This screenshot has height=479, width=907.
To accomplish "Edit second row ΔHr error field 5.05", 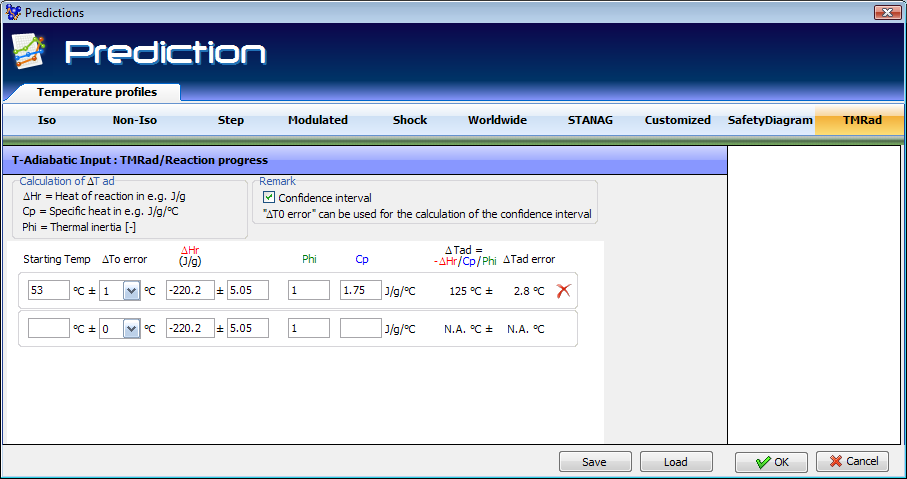I will tap(248, 329).
